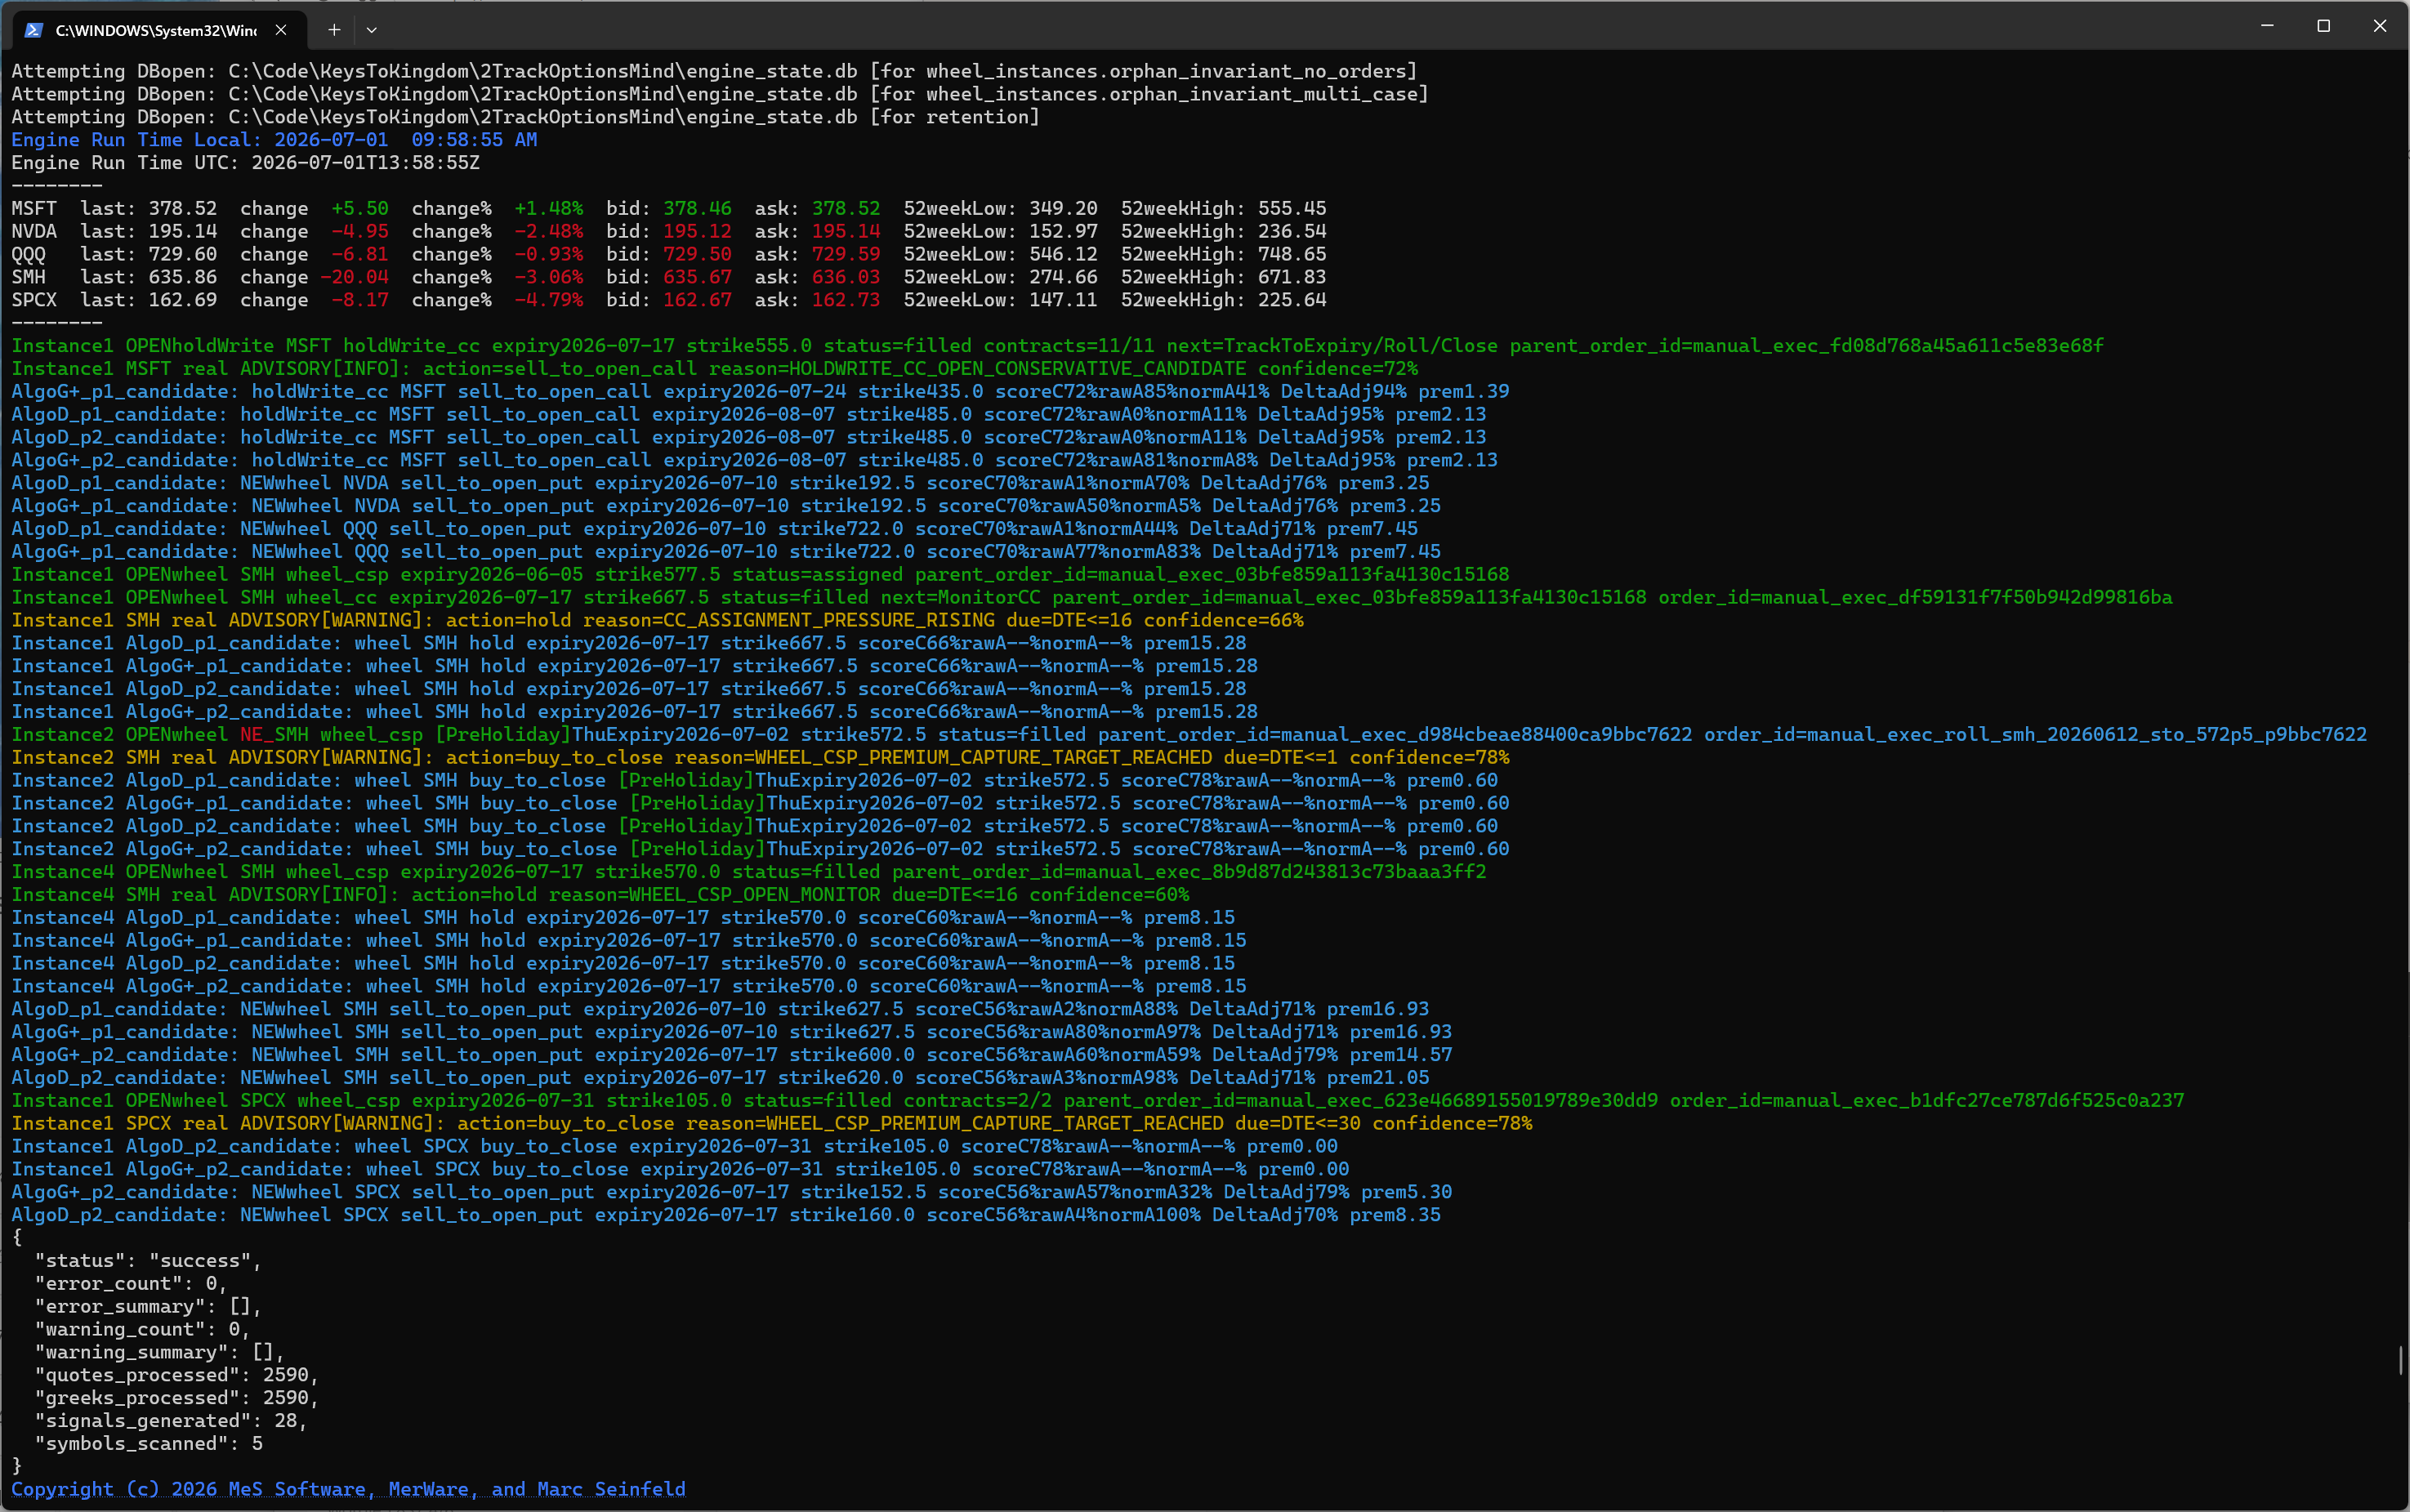
Task: Click the DBopen [for retention] line
Action: click(525, 117)
